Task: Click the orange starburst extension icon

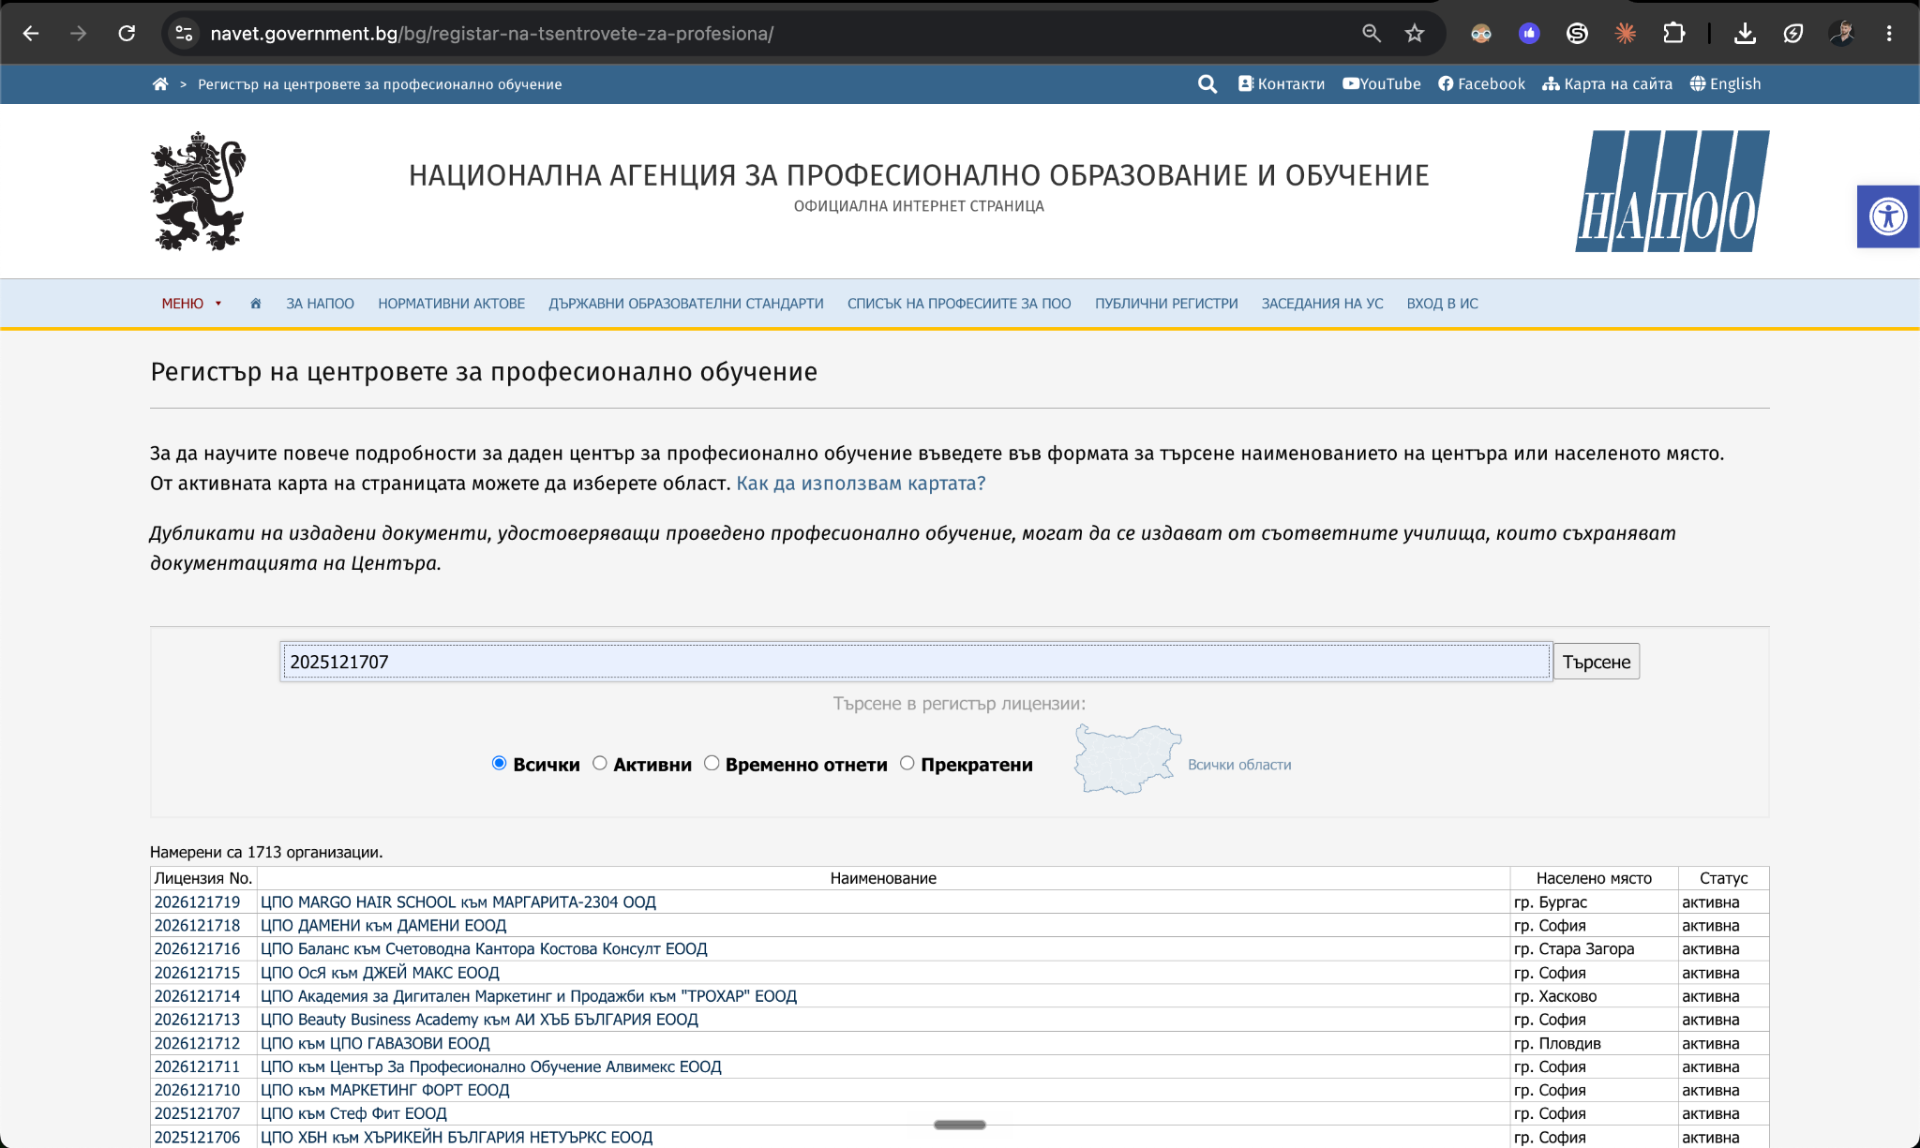Action: tap(1626, 33)
